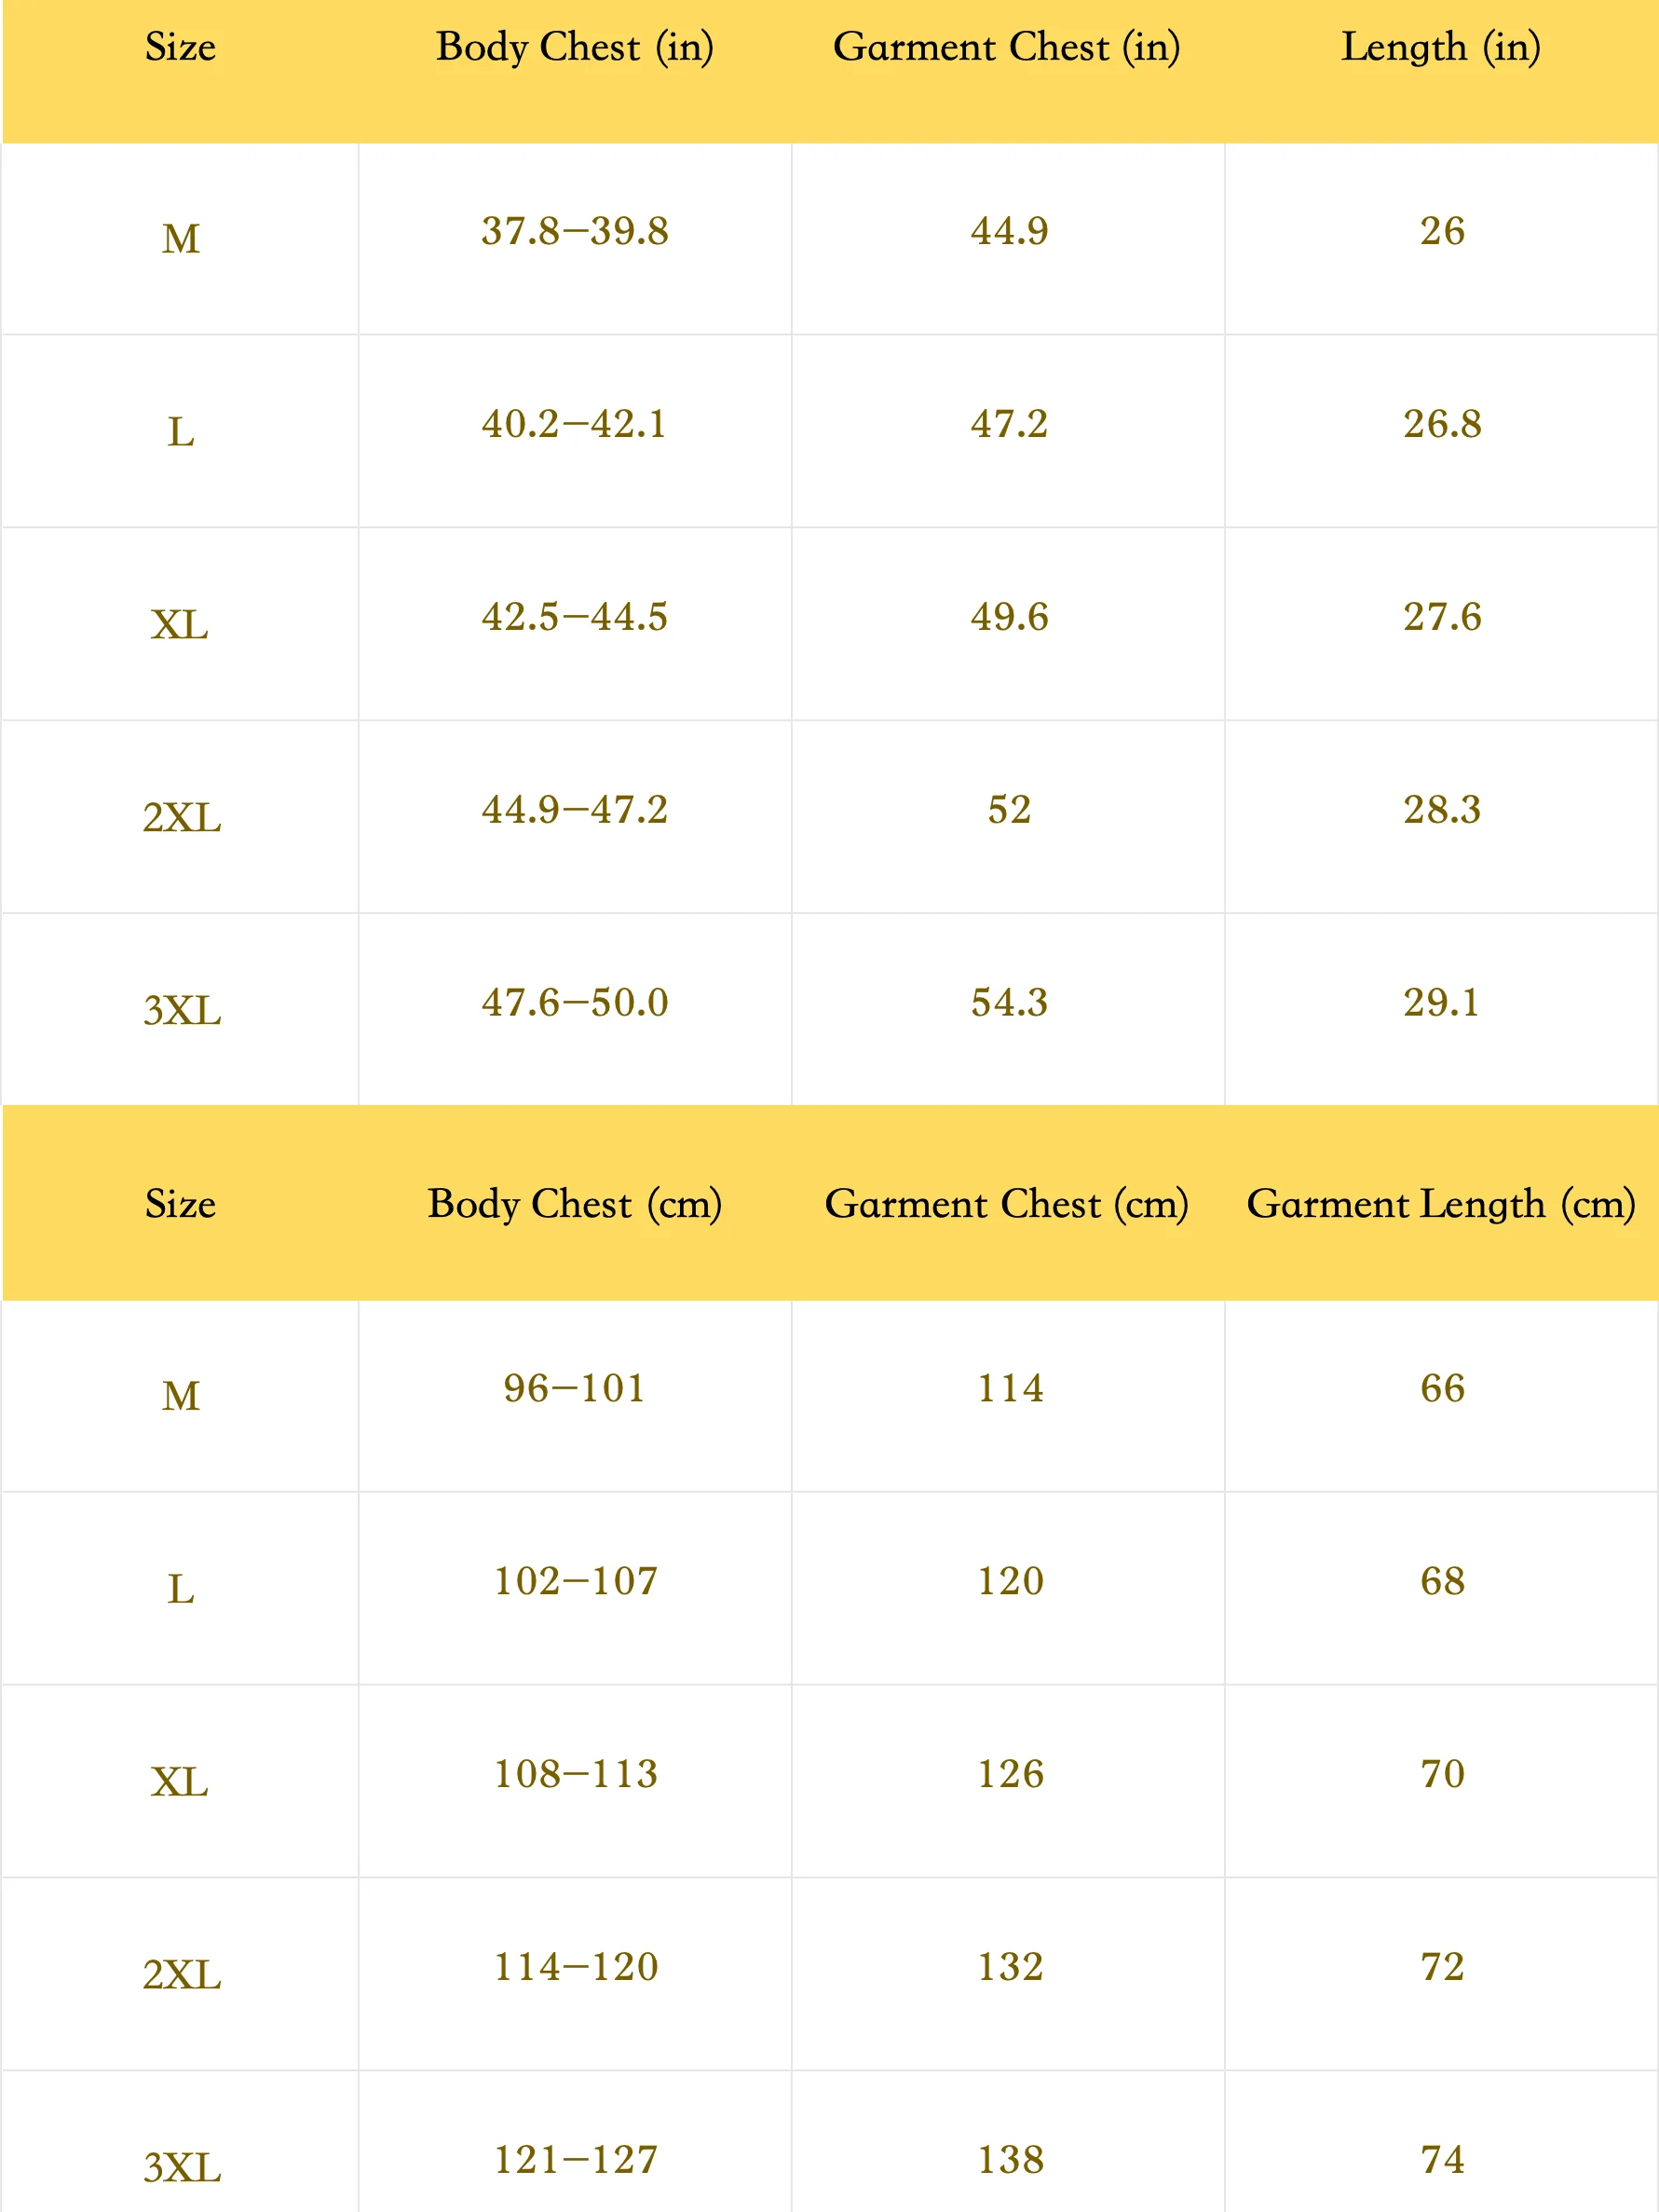The height and width of the screenshot is (2212, 1659).
Task: Select the 54.3 garment chest cell
Action: pos(1009,1003)
